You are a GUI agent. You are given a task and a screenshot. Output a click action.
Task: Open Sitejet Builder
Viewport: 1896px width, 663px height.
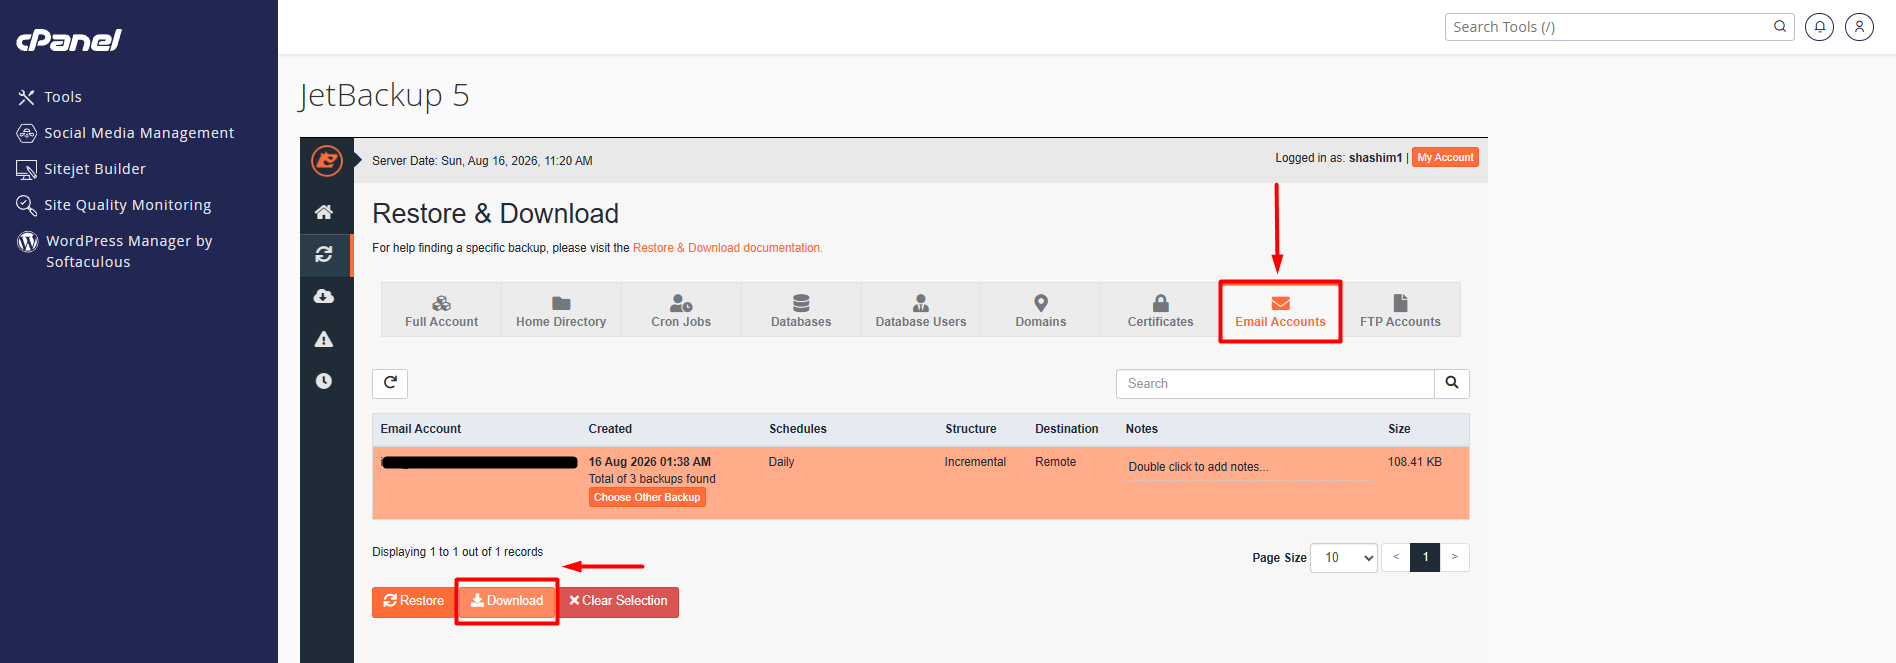[82, 169]
